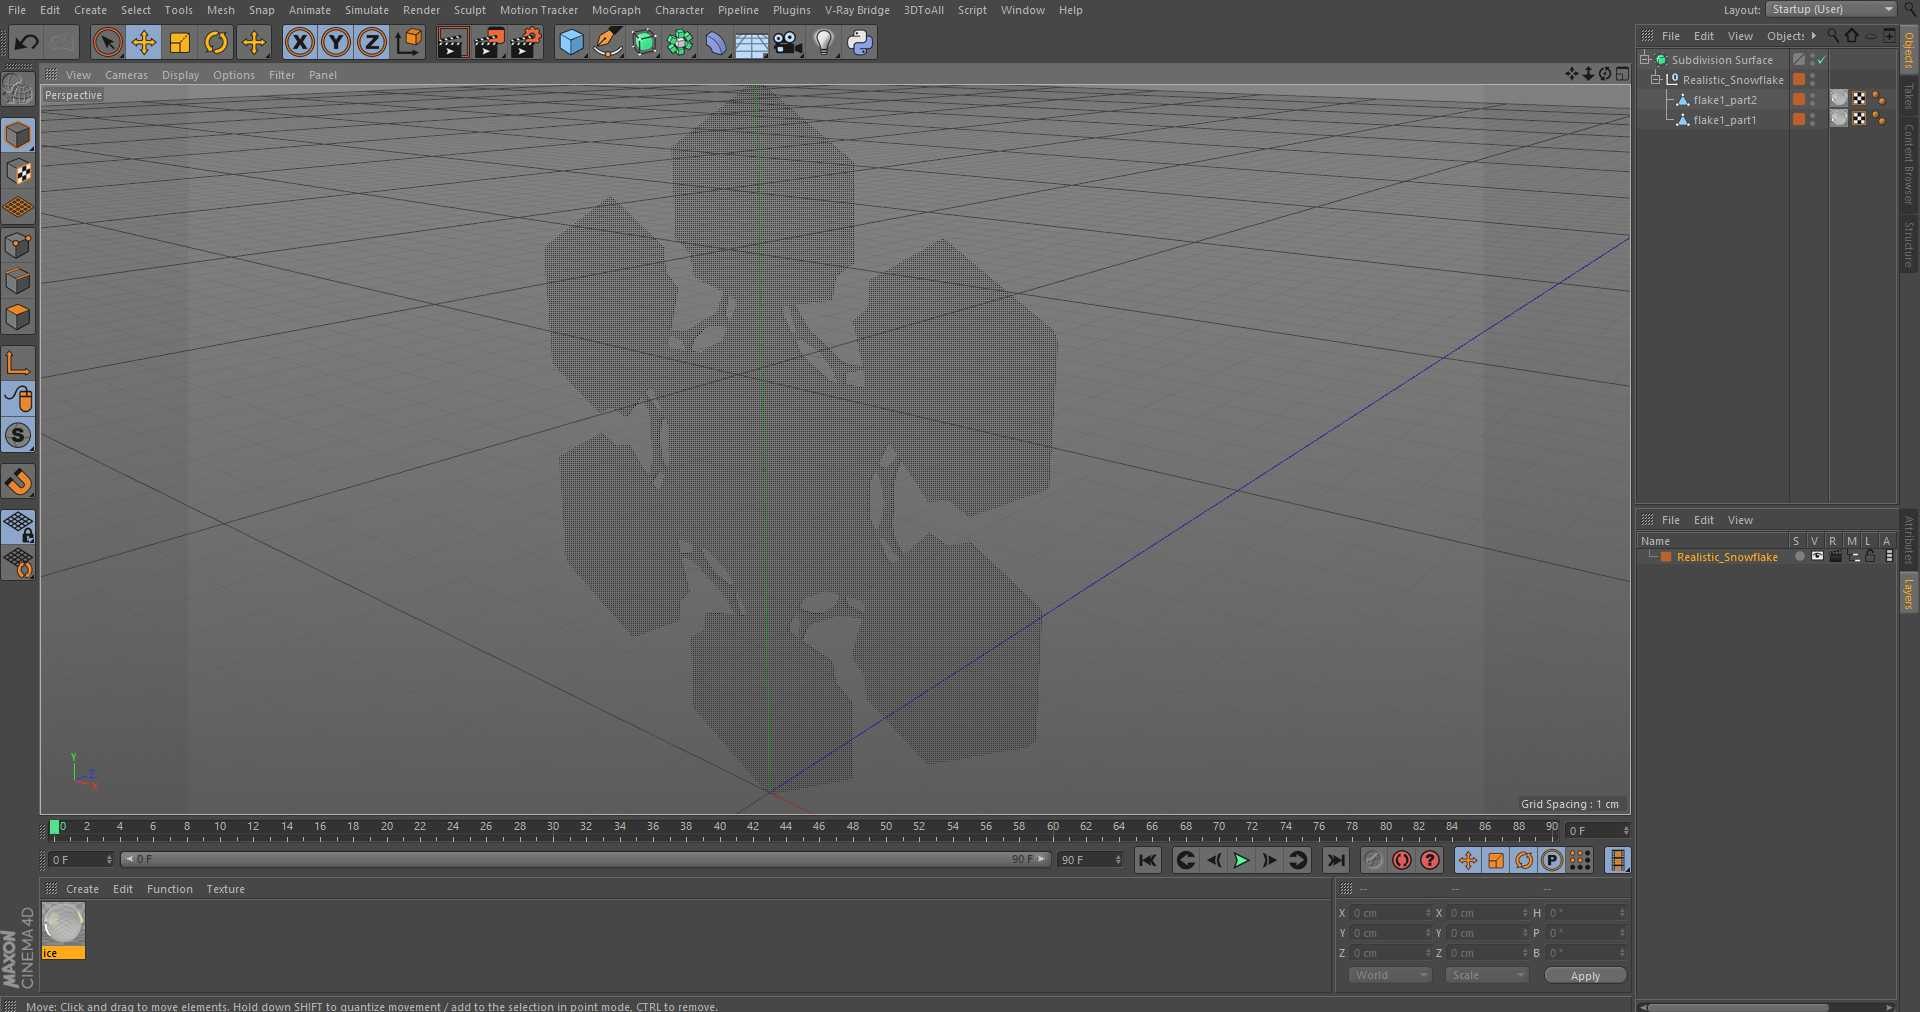
Task: Collapse Realistic_Snowflake null group
Action: (x=1656, y=79)
